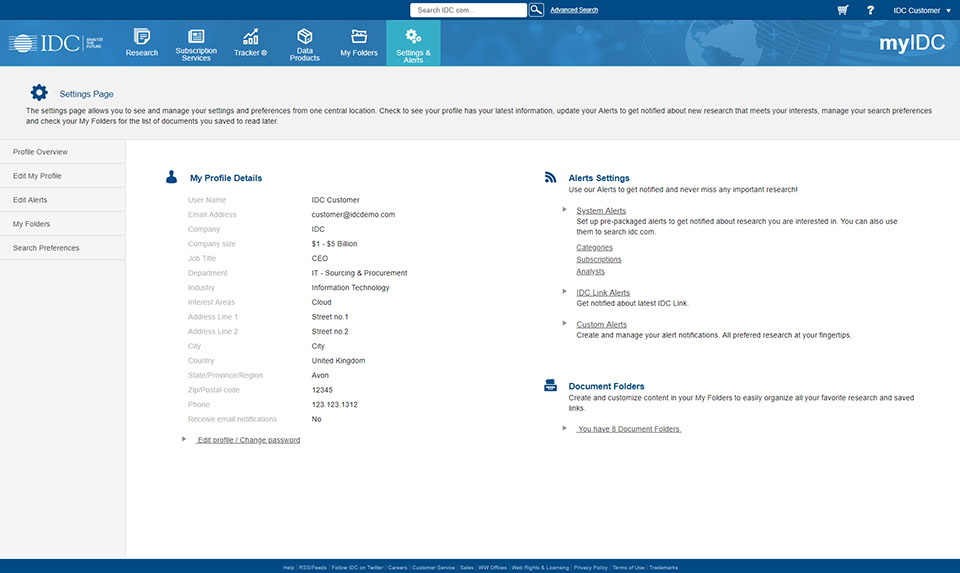Open the Subscriptions link
This screenshot has height=573, width=960.
598,260
